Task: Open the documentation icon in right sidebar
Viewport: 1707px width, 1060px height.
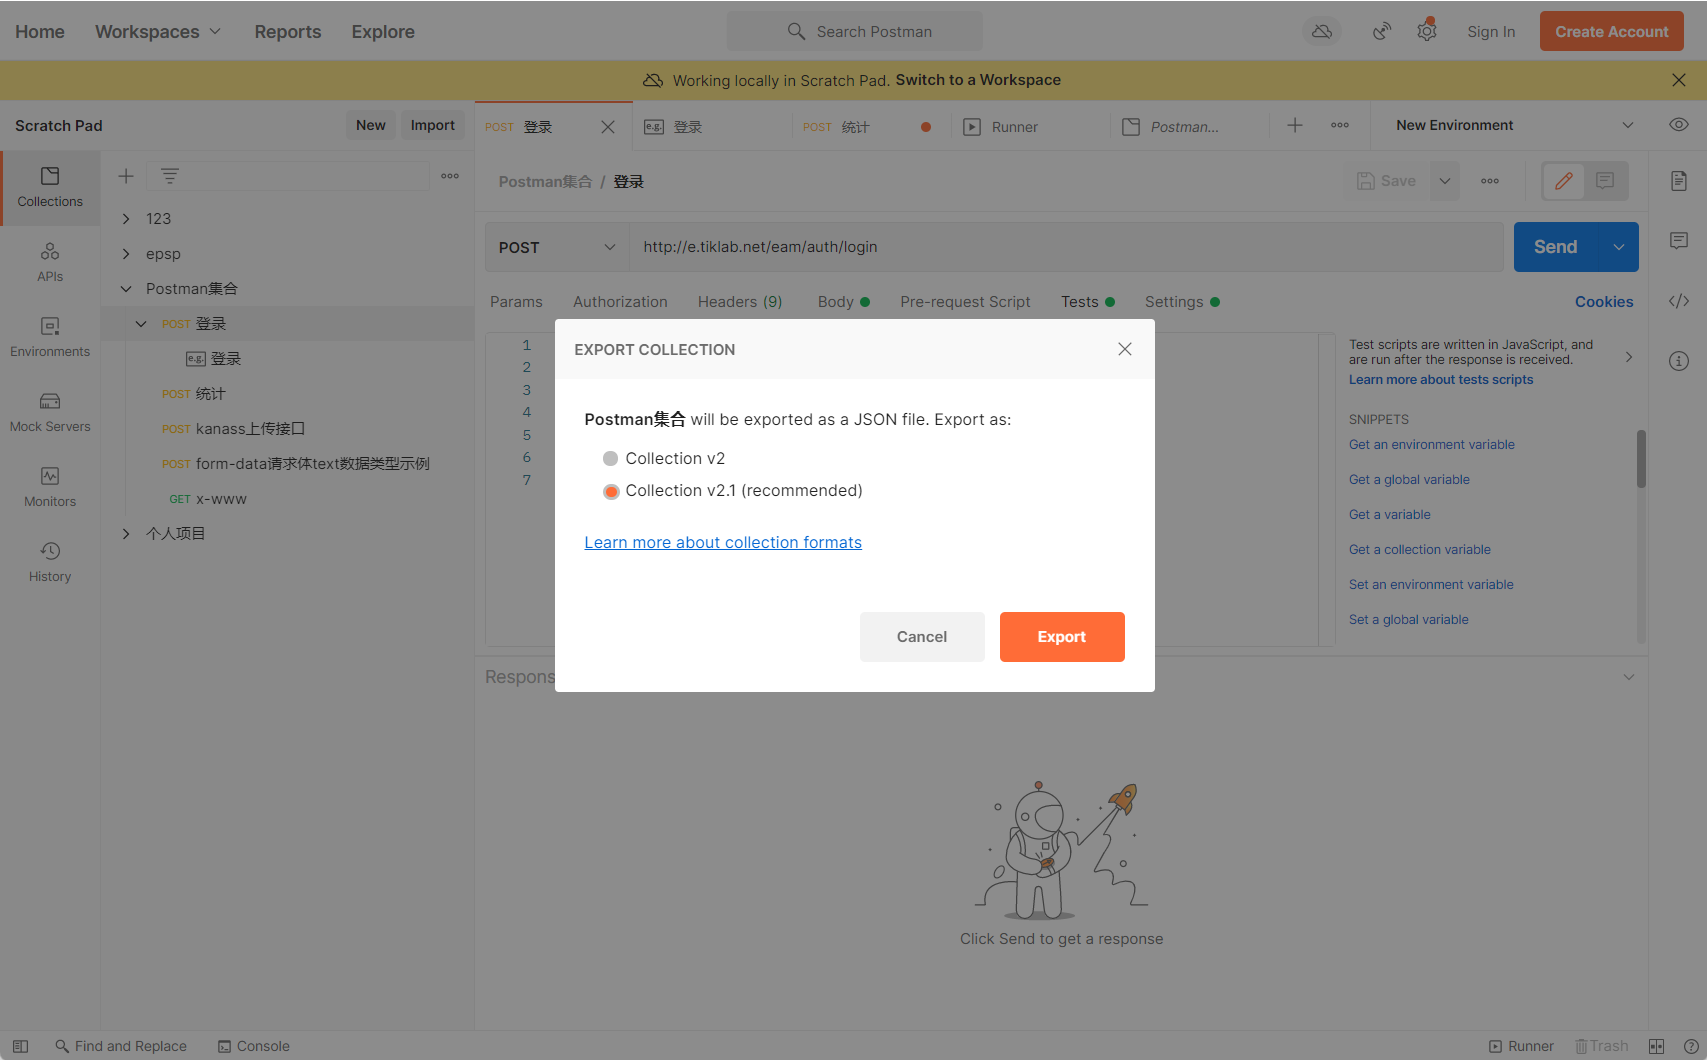Action: (x=1679, y=181)
